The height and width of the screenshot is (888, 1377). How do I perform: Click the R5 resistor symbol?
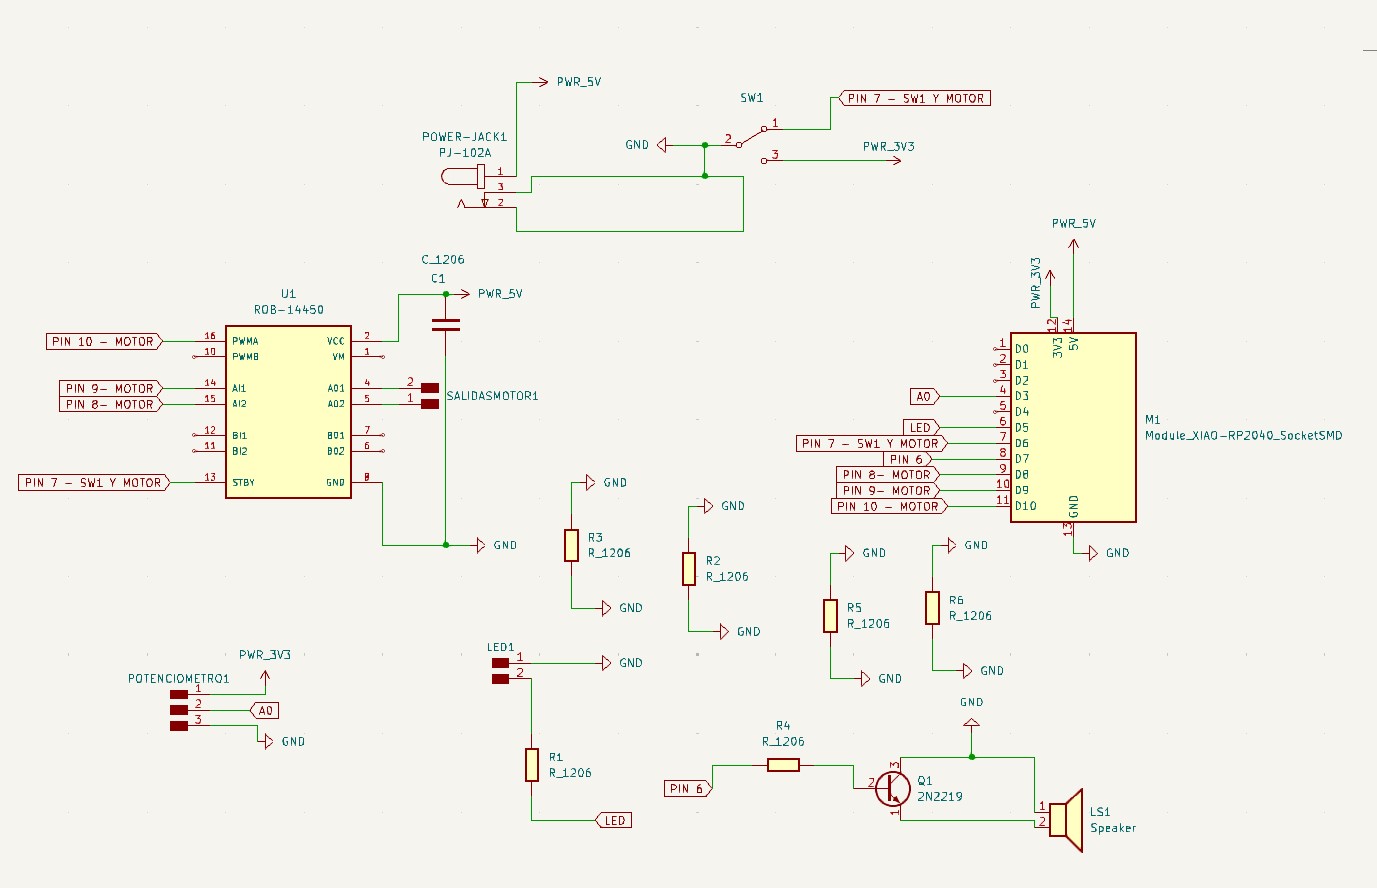(x=830, y=615)
